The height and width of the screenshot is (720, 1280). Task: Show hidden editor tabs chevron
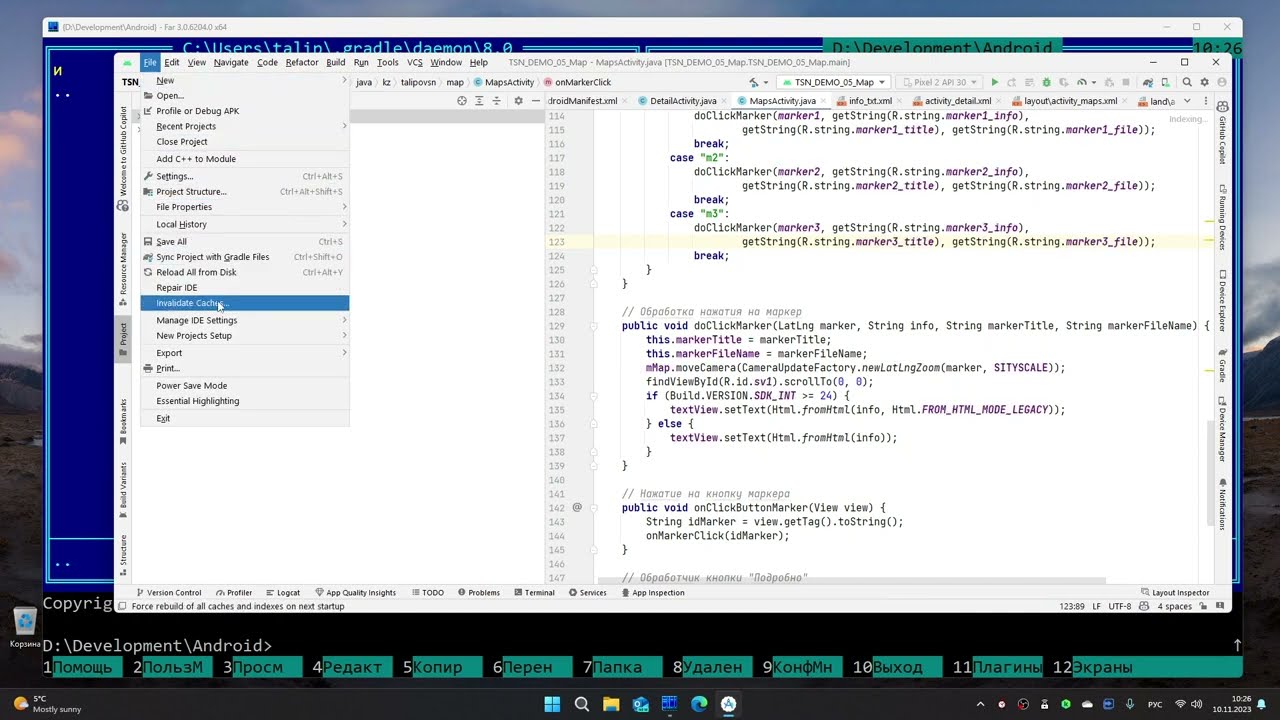(x=1187, y=101)
